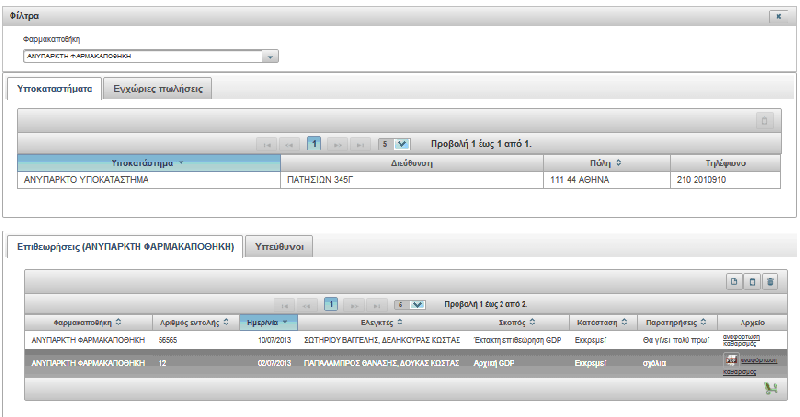Click the trash delete icon in the inspections toolbar
800x417 pixels.
[x=770, y=282]
